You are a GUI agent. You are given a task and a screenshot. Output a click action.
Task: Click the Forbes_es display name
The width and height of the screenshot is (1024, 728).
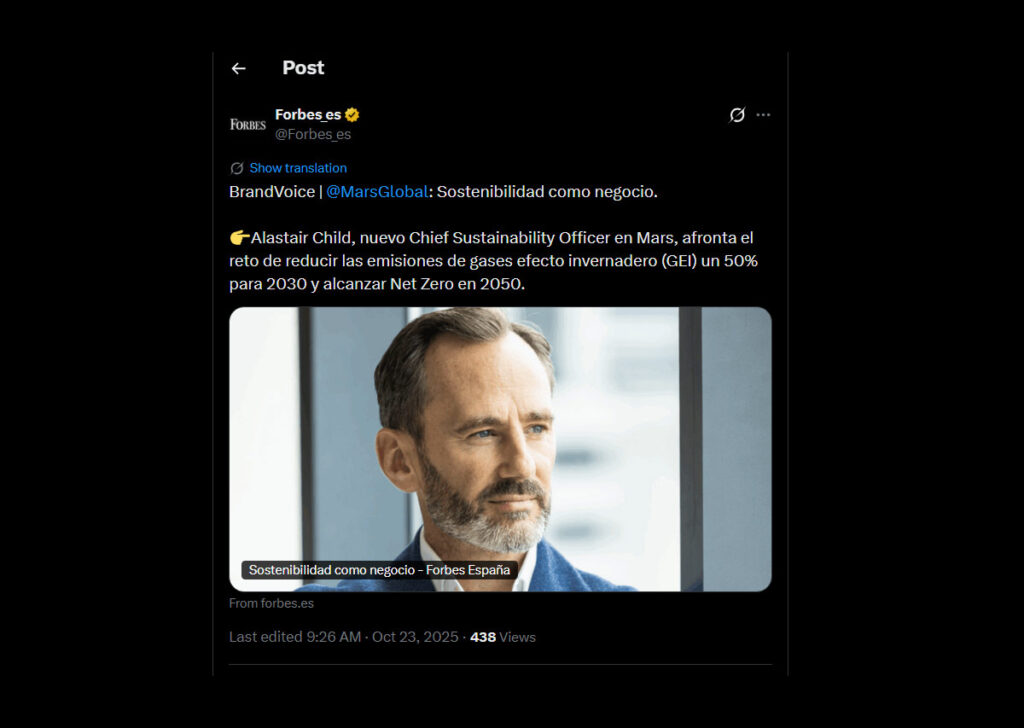point(308,115)
